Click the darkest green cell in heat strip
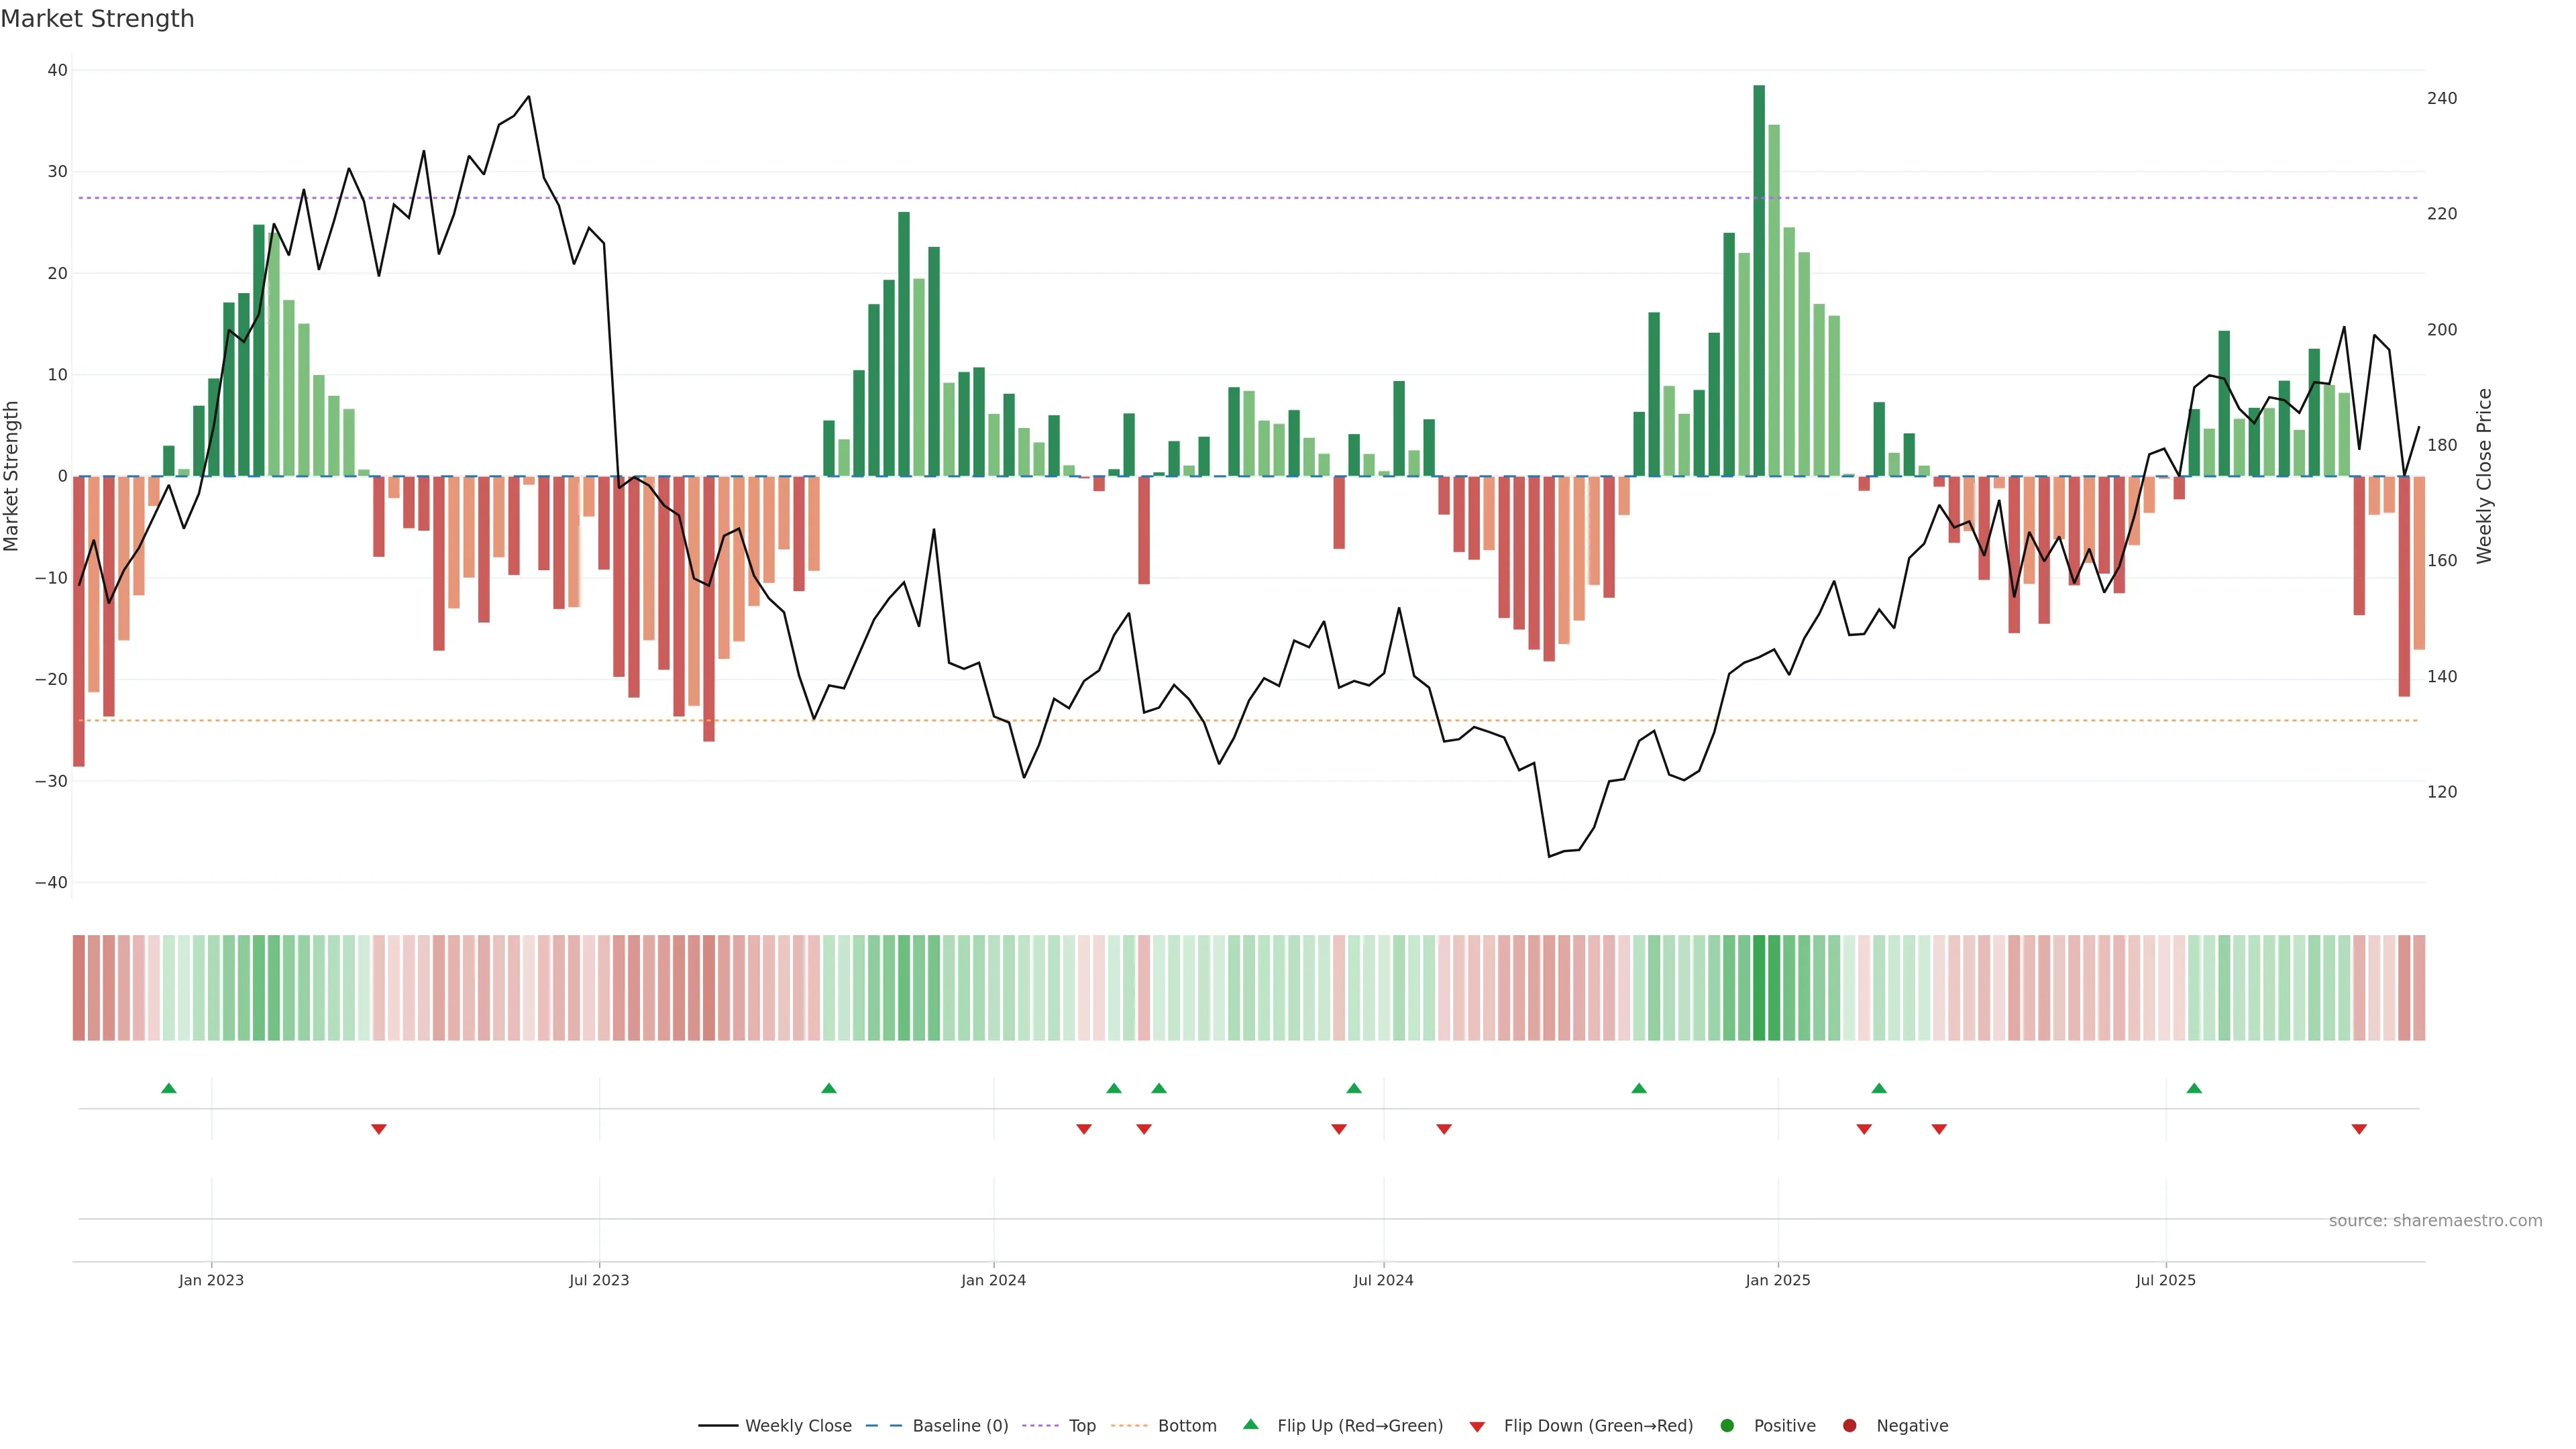 (x=1759, y=988)
